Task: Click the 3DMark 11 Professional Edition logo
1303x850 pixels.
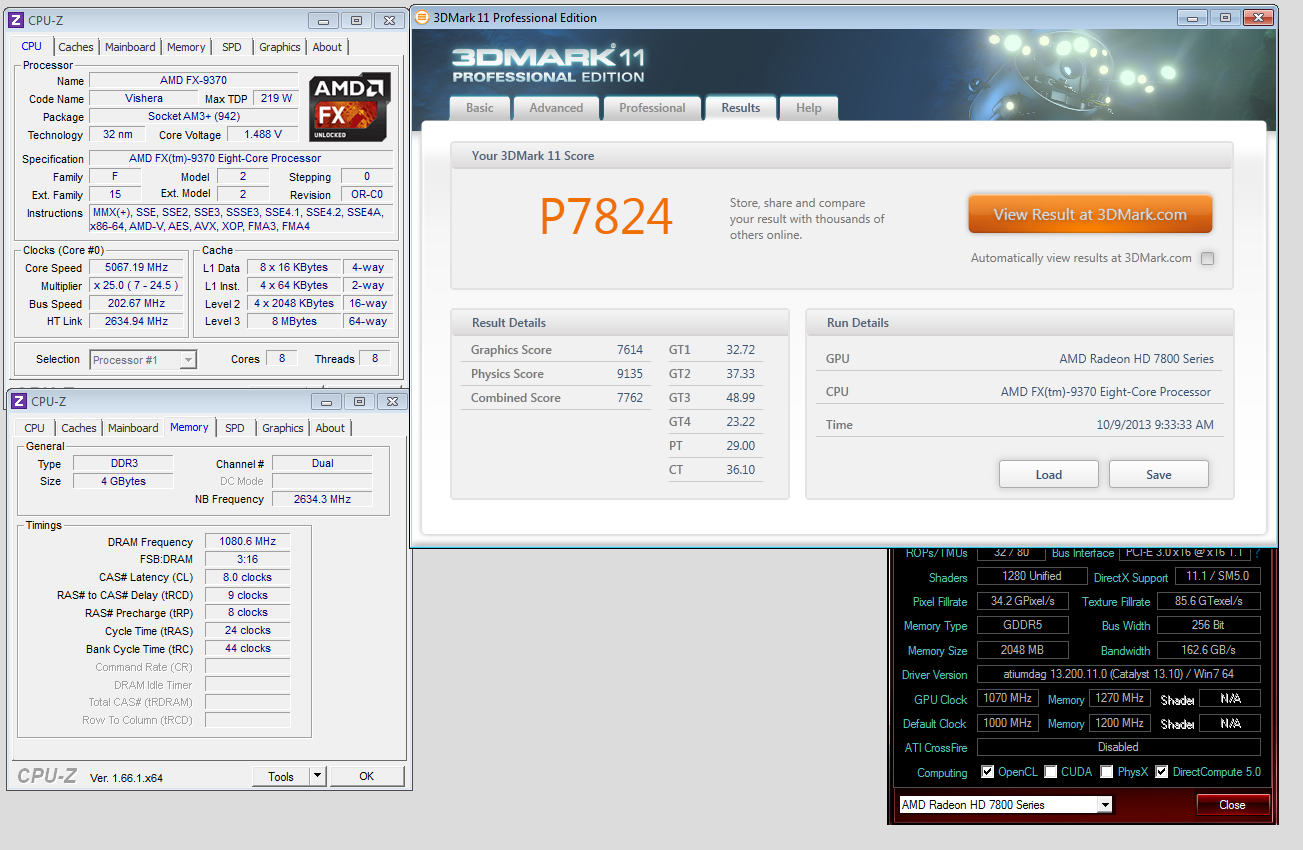Action: [x=548, y=66]
